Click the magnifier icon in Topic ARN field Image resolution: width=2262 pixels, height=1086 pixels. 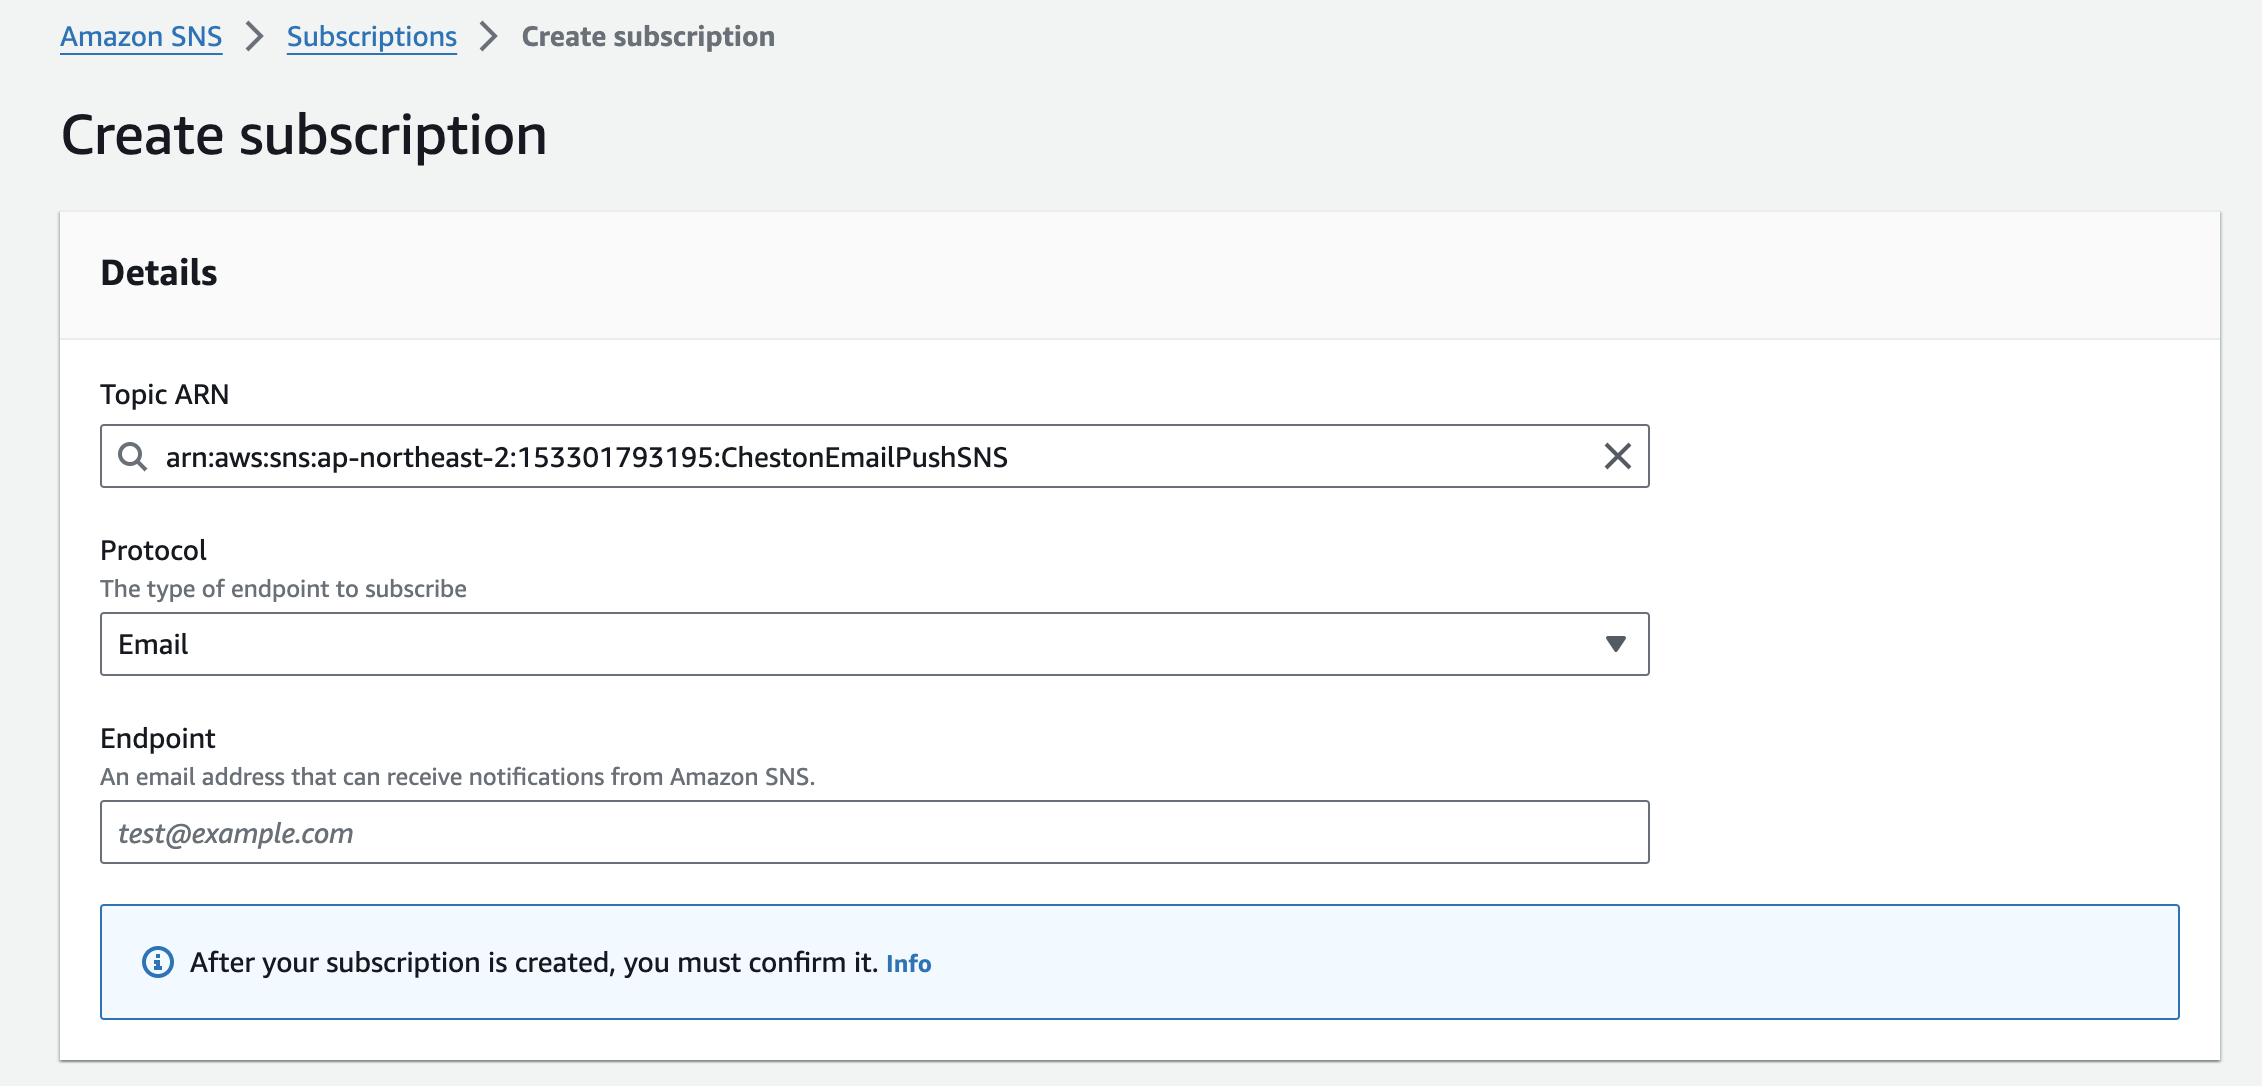pos(132,457)
